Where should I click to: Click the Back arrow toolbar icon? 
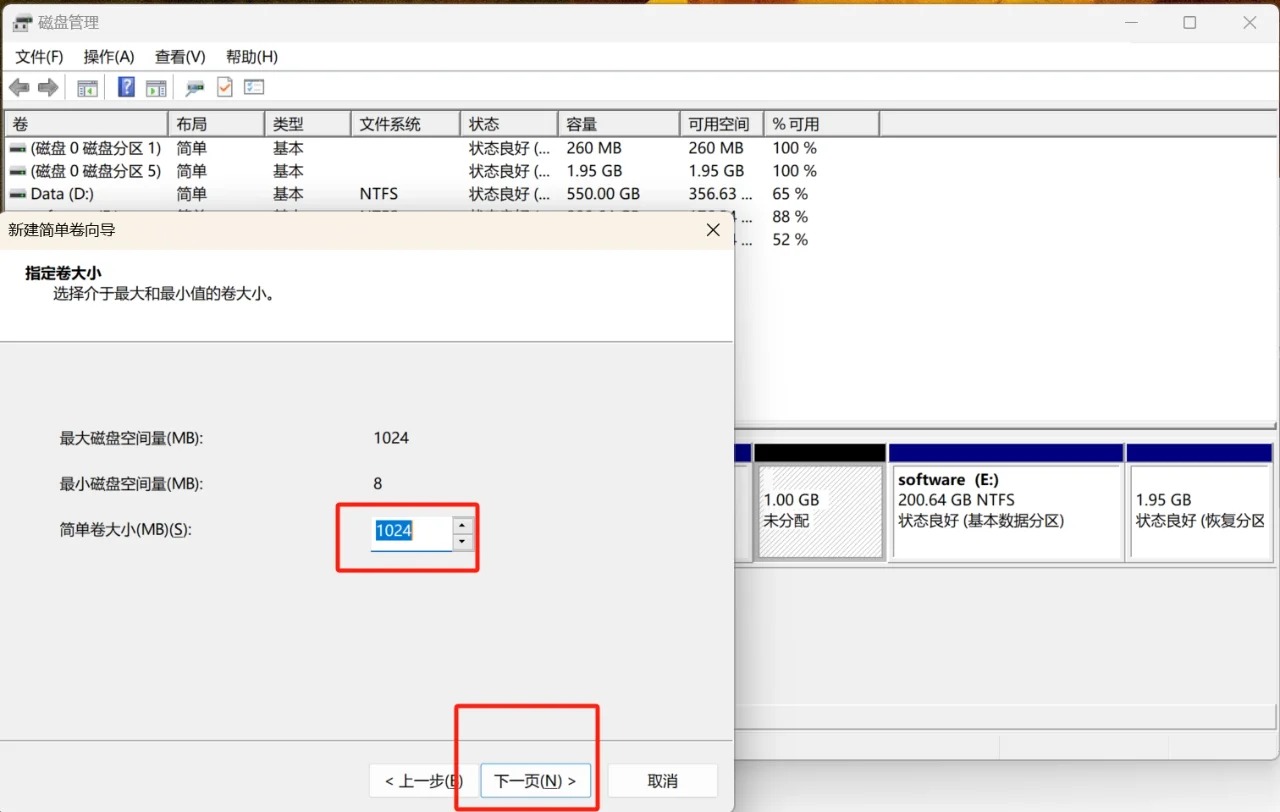19,88
